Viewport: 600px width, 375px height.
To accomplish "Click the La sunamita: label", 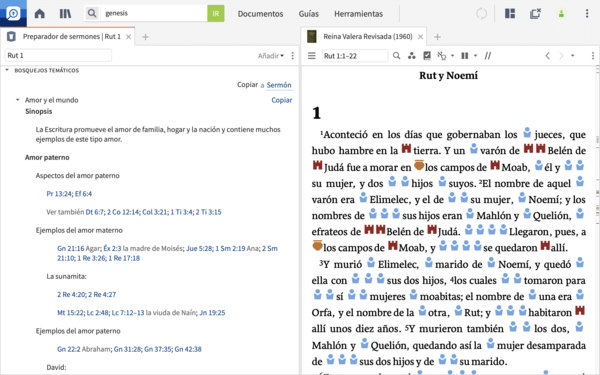I will tap(67, 276).
